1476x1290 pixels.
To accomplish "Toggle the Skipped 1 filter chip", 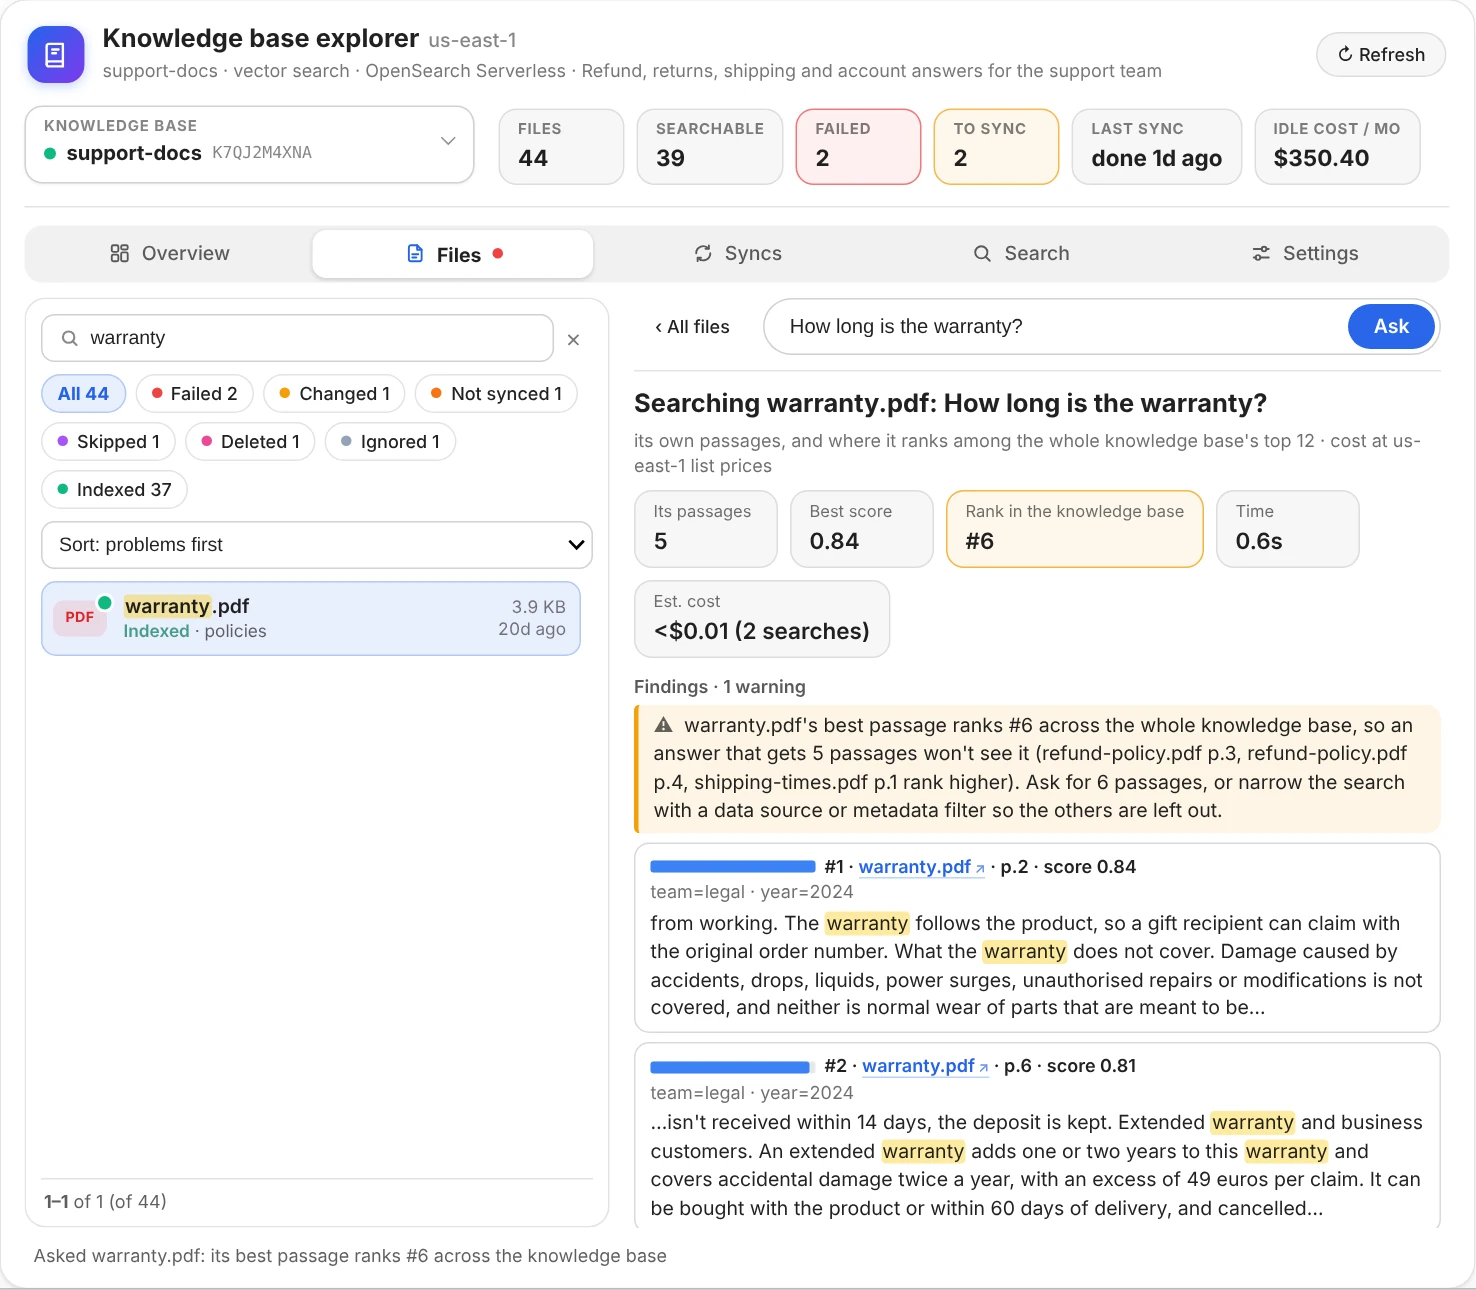I will coord(108,442).
